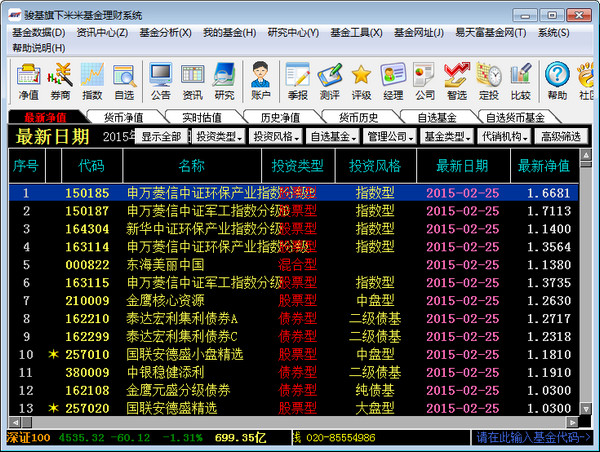Click the 券商 broker toolbar icon
The width and height of the screenshot is (600, 452).
tap(60, 82)
